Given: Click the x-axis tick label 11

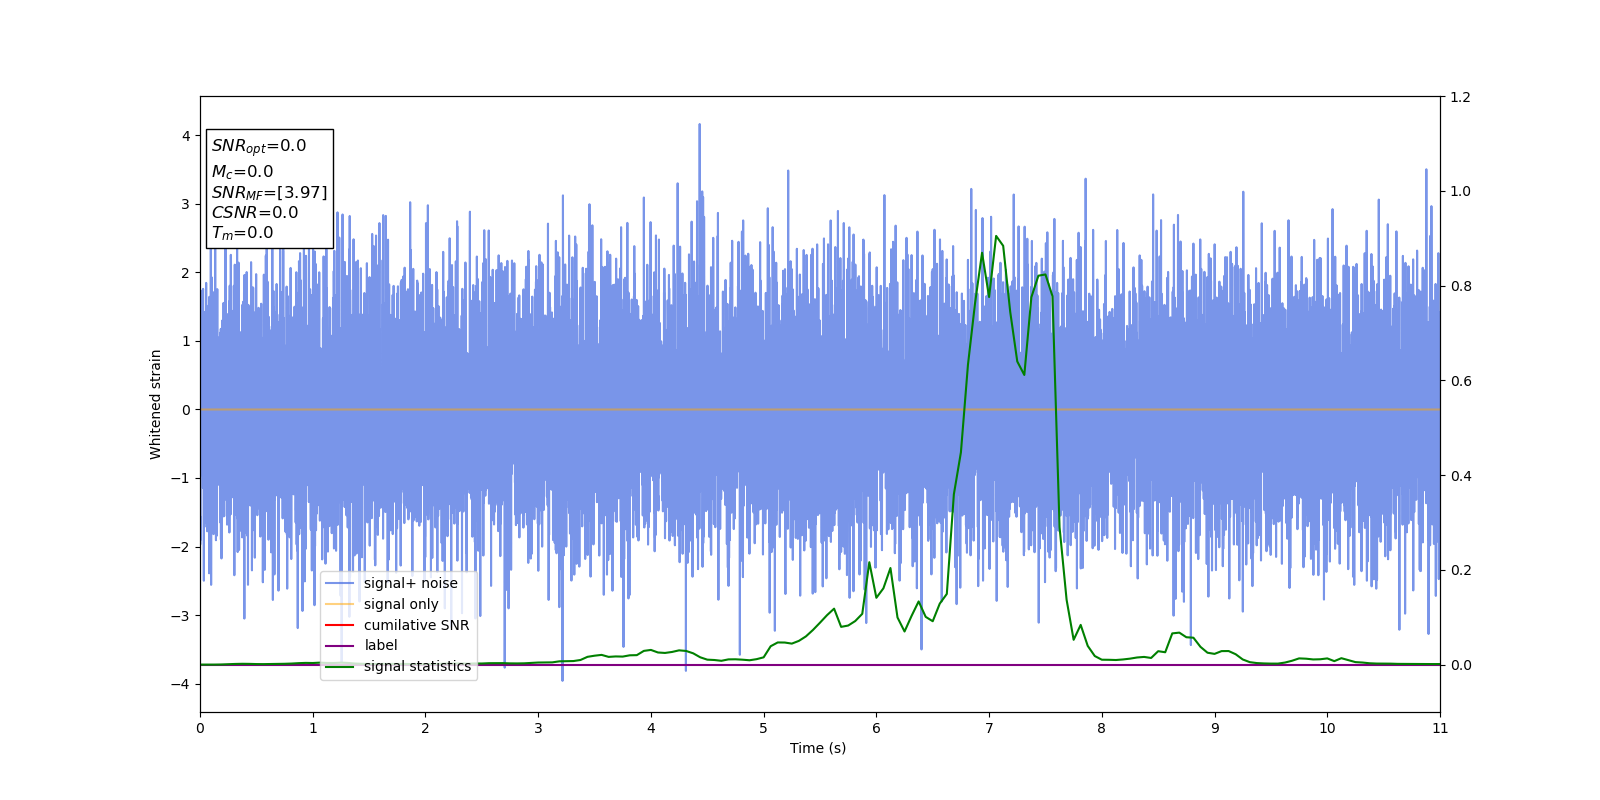Looking at the screenshot, I should [1440, 728].
